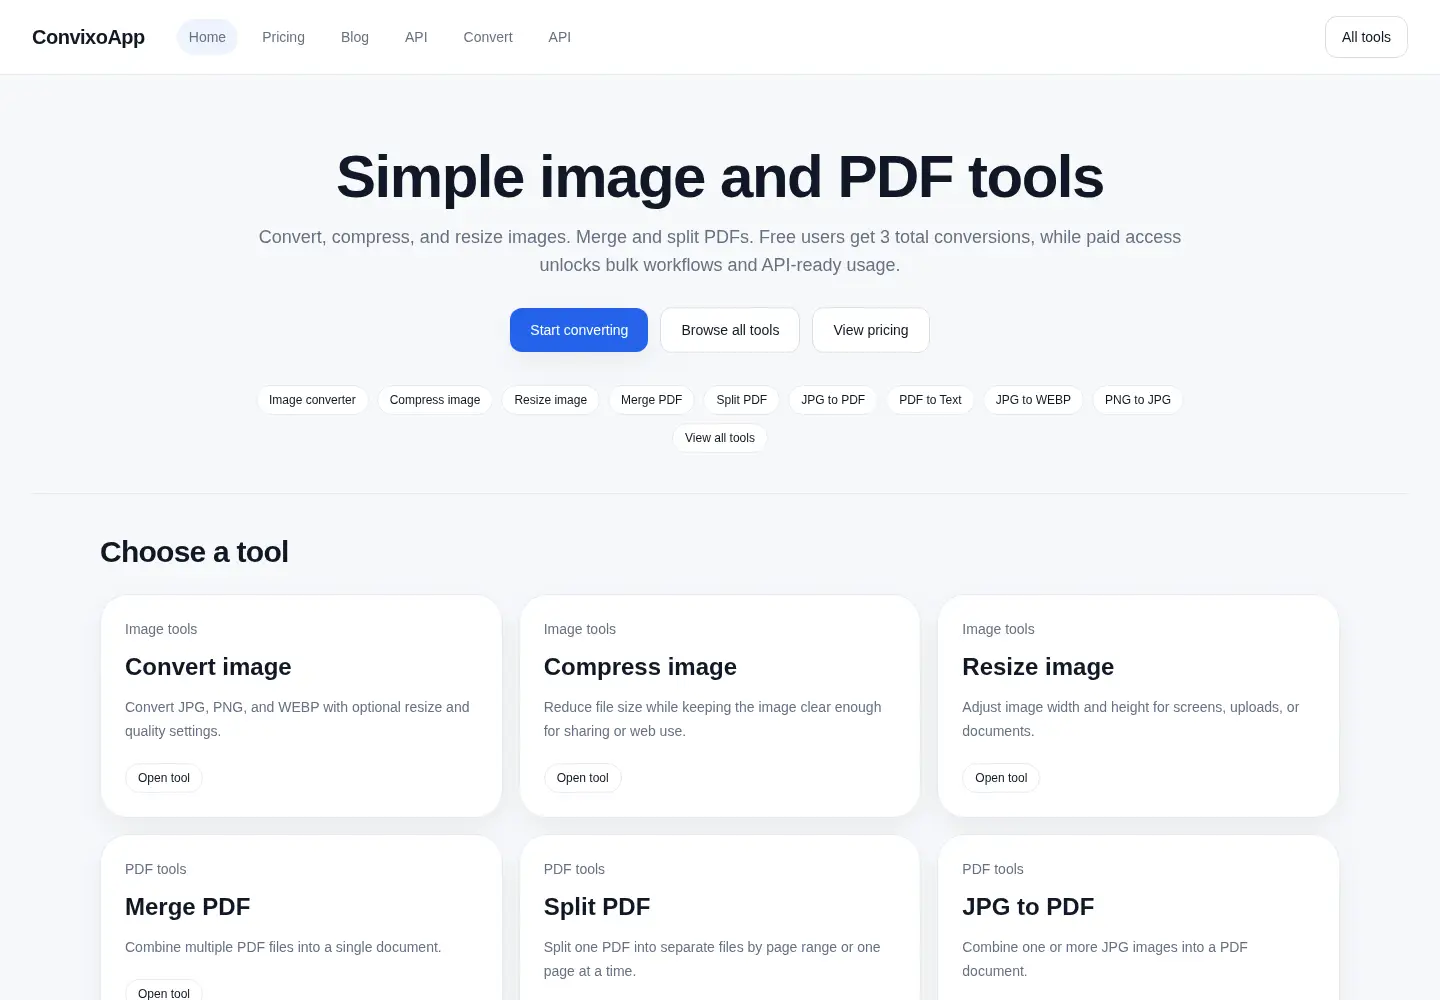Open the JPG to WEBP chip
The image size is (1440, 1000).
[1033, 400]
